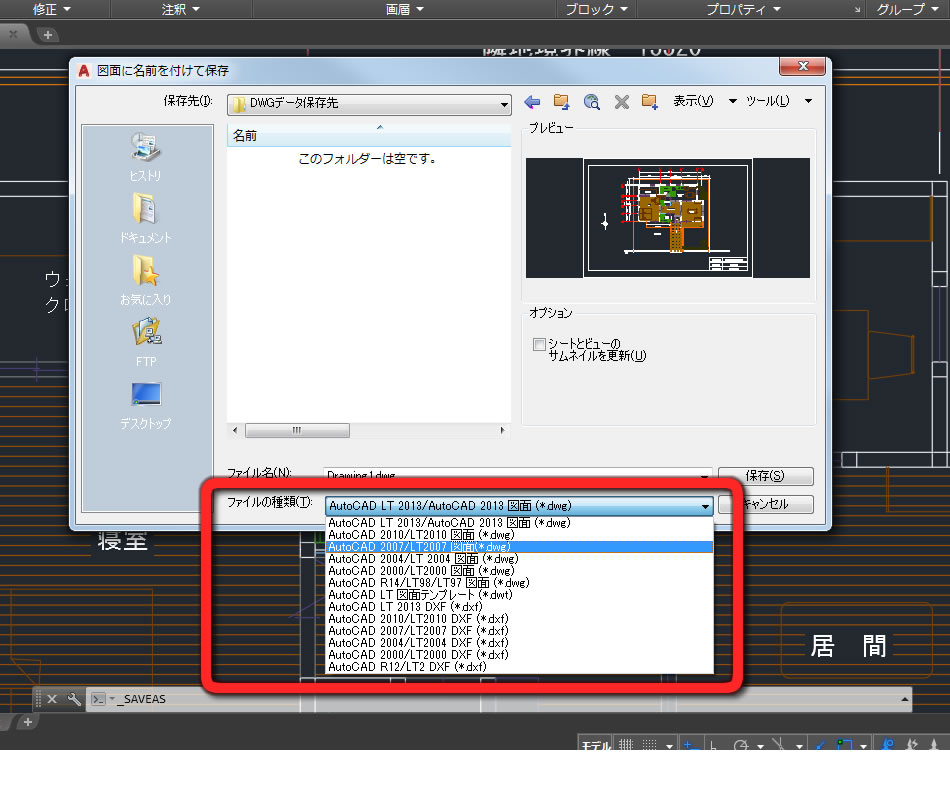Click the search the web icon

point(591,102)
